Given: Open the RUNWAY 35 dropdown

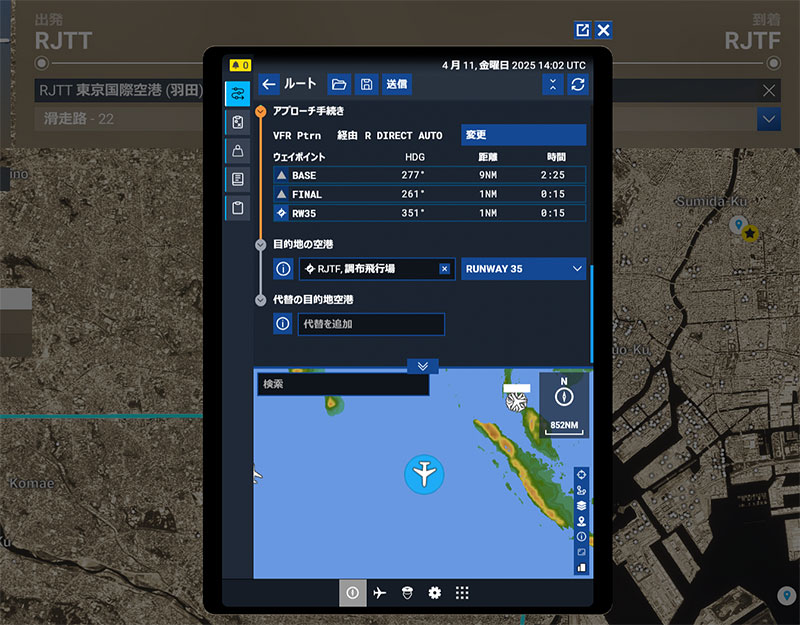Looking at the screenshot, I should (x=523, y=269).
